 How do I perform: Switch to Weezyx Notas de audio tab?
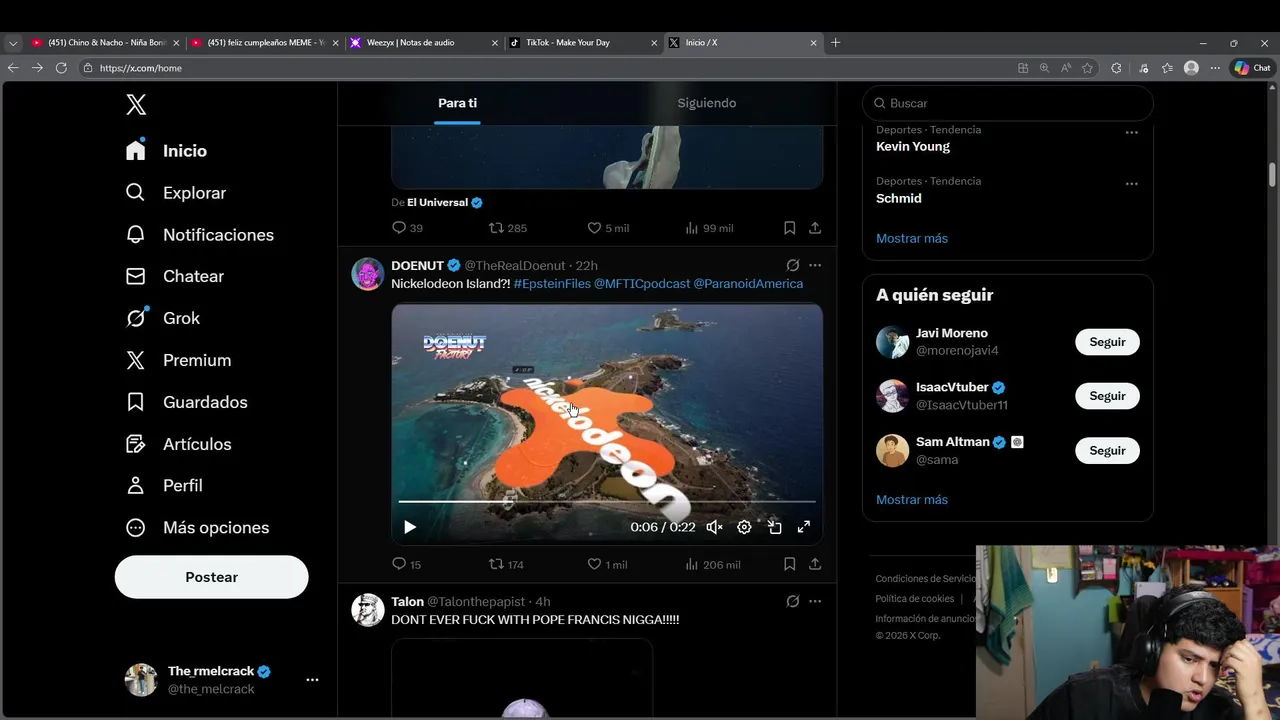coord(424,43)
